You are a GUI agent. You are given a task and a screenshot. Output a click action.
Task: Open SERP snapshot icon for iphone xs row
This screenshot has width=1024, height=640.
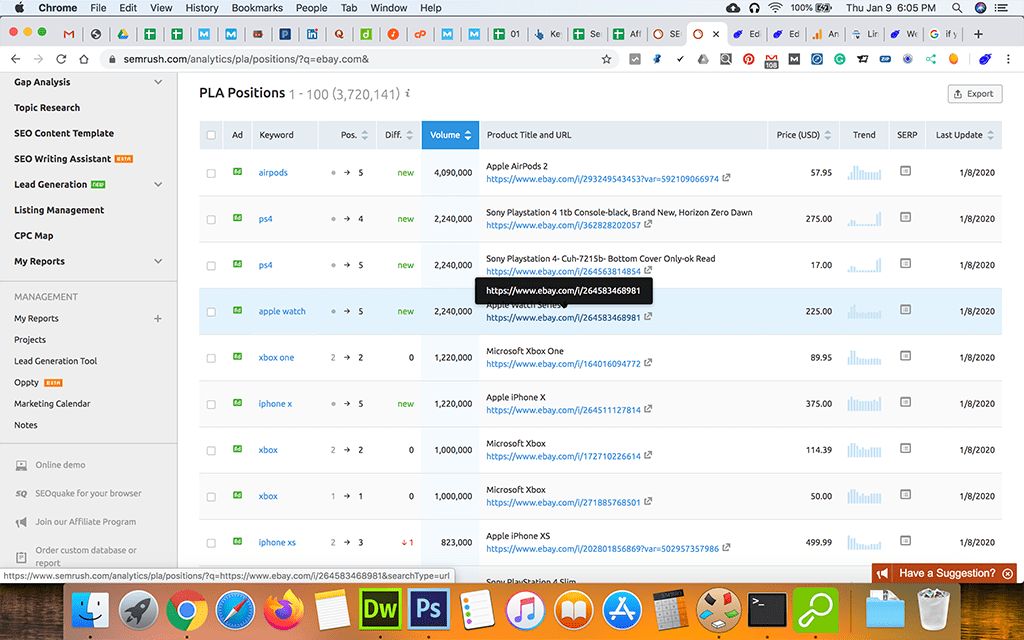point(905,541)
